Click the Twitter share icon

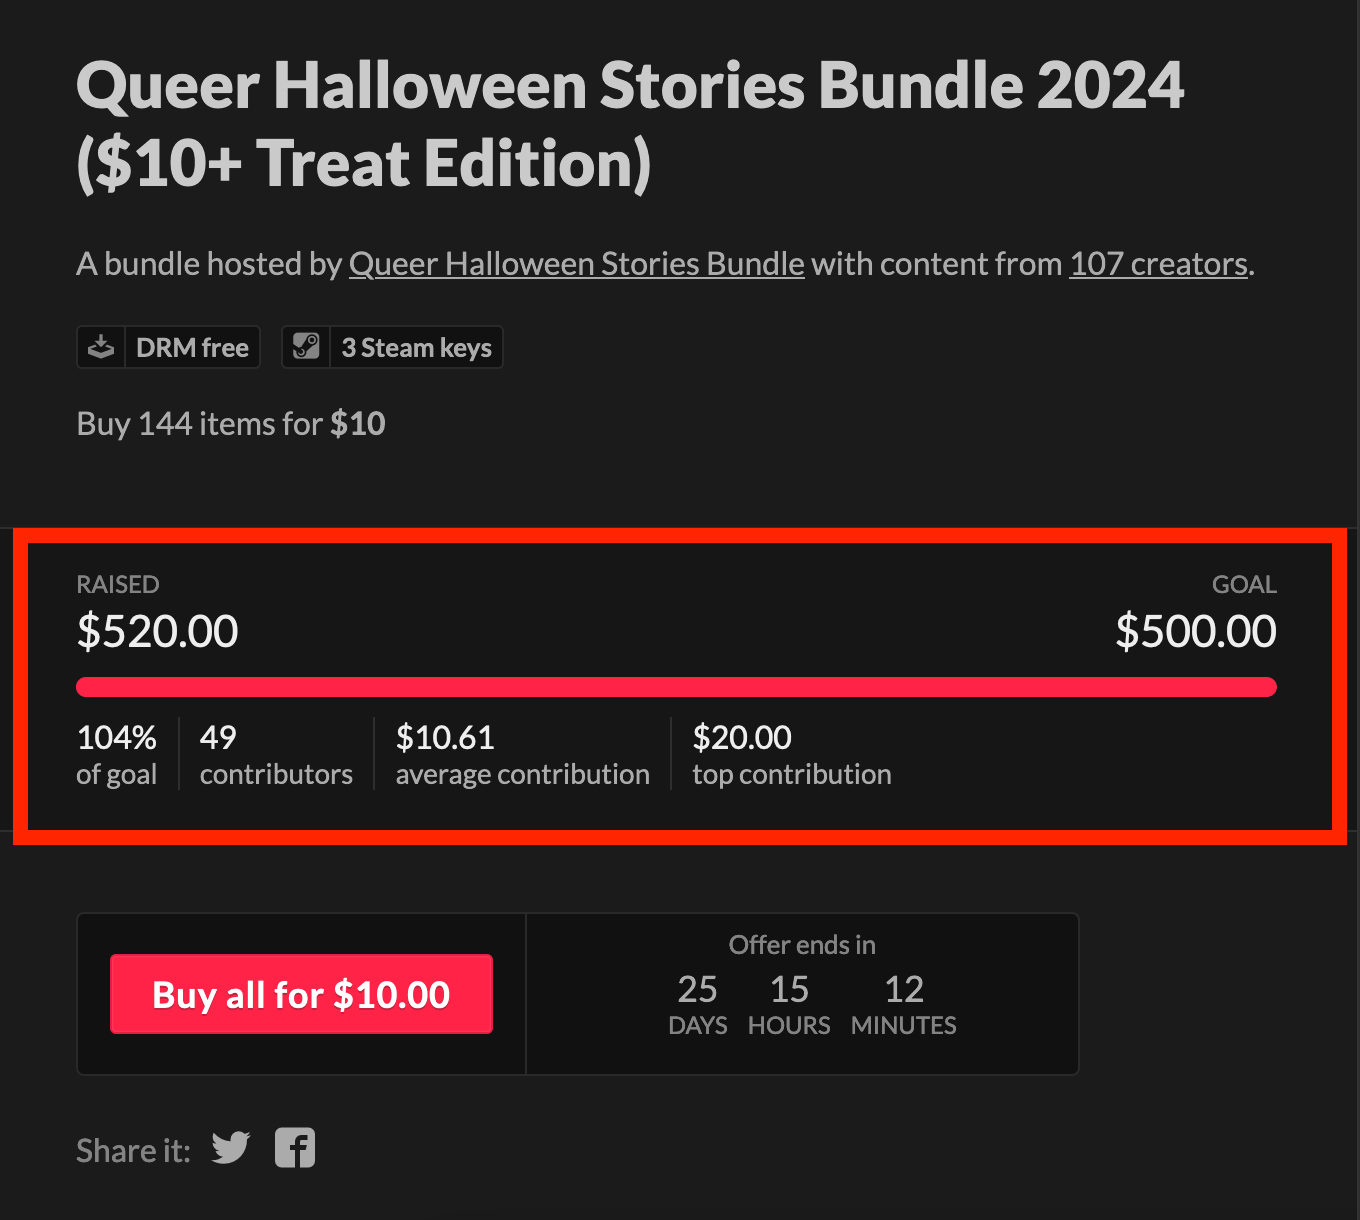231,1148
